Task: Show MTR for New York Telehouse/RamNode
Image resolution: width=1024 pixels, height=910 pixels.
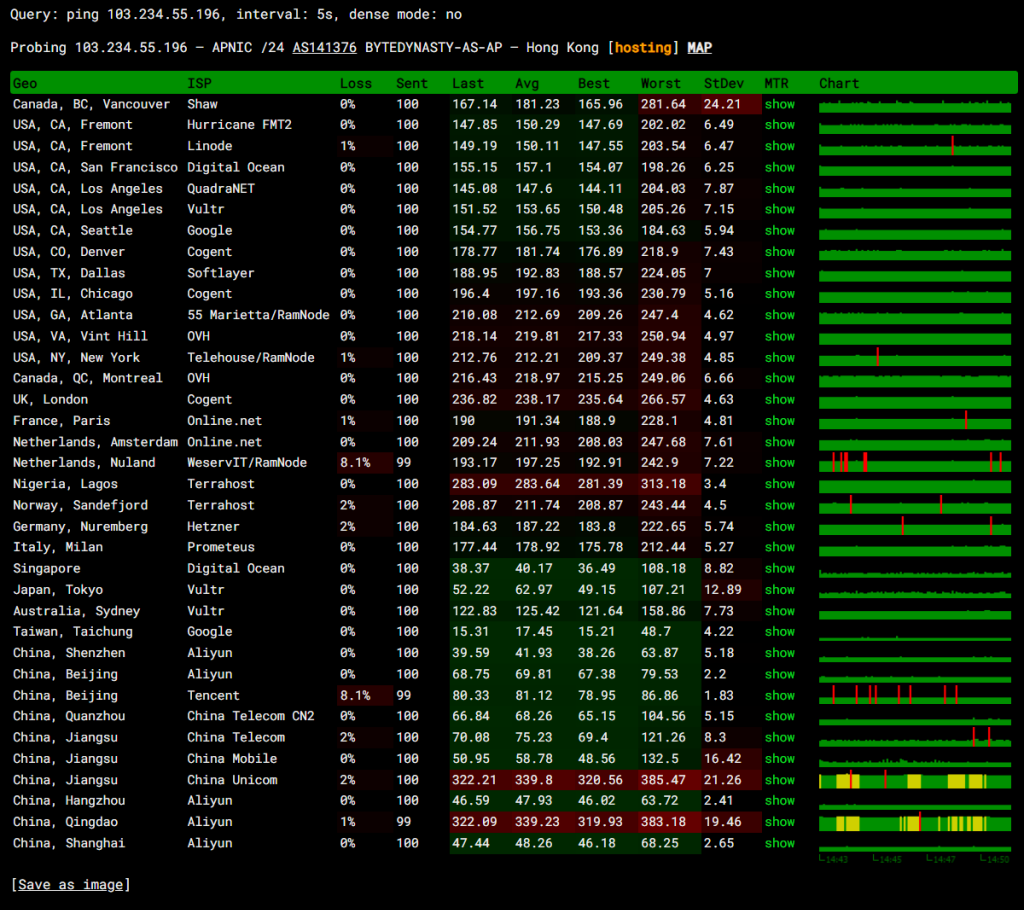Action: coord(780,357)
